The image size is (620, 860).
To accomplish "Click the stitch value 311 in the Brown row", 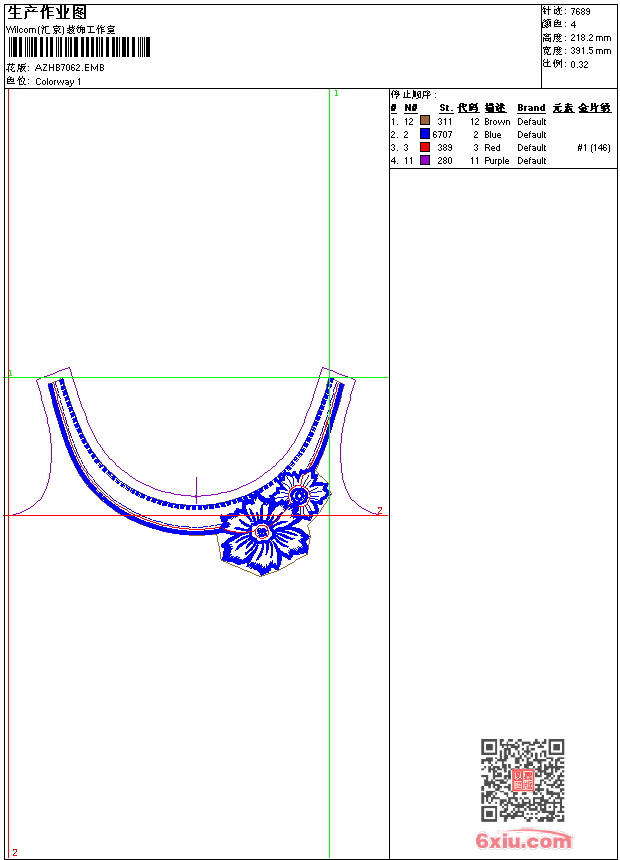I will pyautogui.click(x=445, y=122).
